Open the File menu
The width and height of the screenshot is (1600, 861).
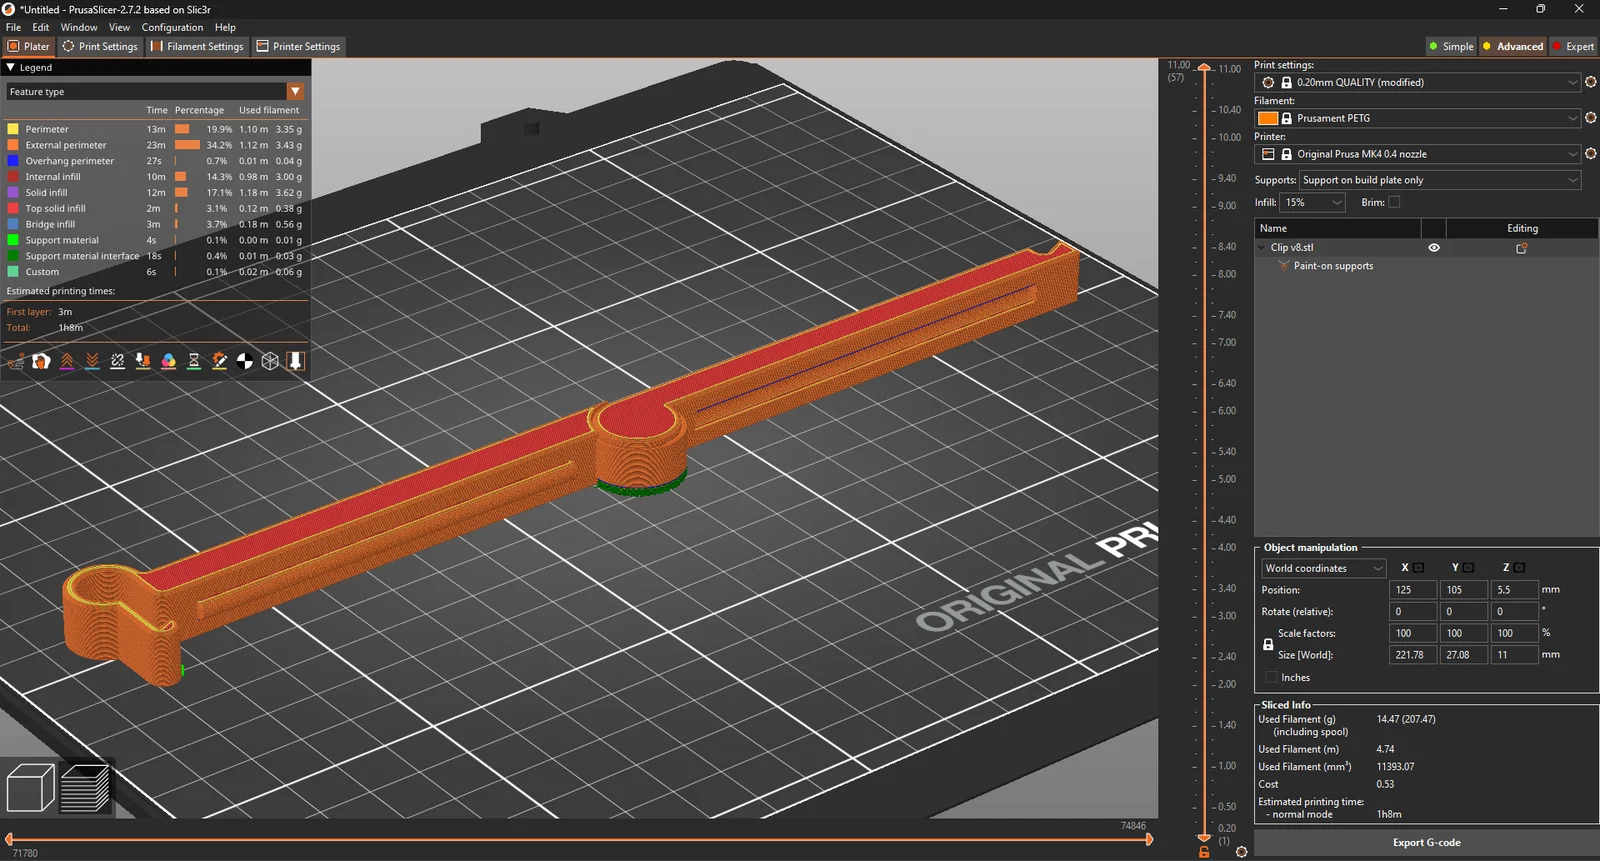14,27
